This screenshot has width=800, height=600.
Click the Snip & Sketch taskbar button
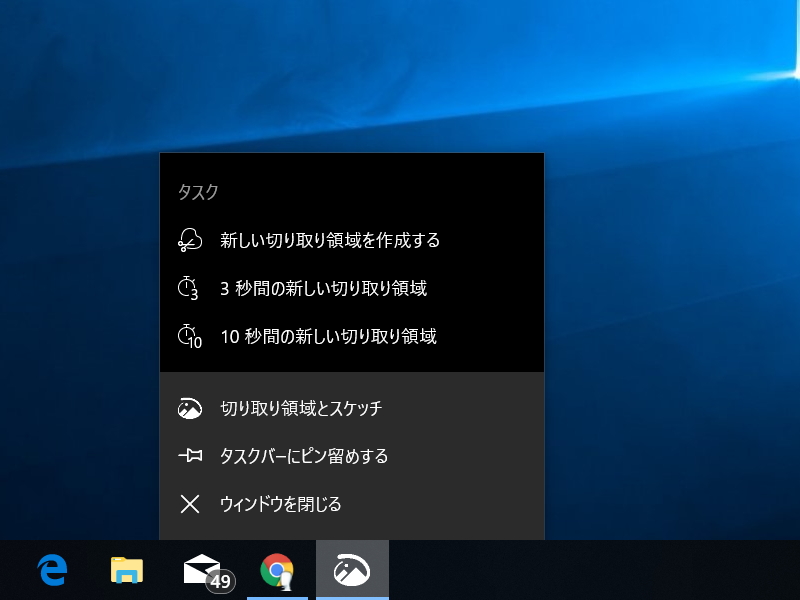(x=352, y=570)
